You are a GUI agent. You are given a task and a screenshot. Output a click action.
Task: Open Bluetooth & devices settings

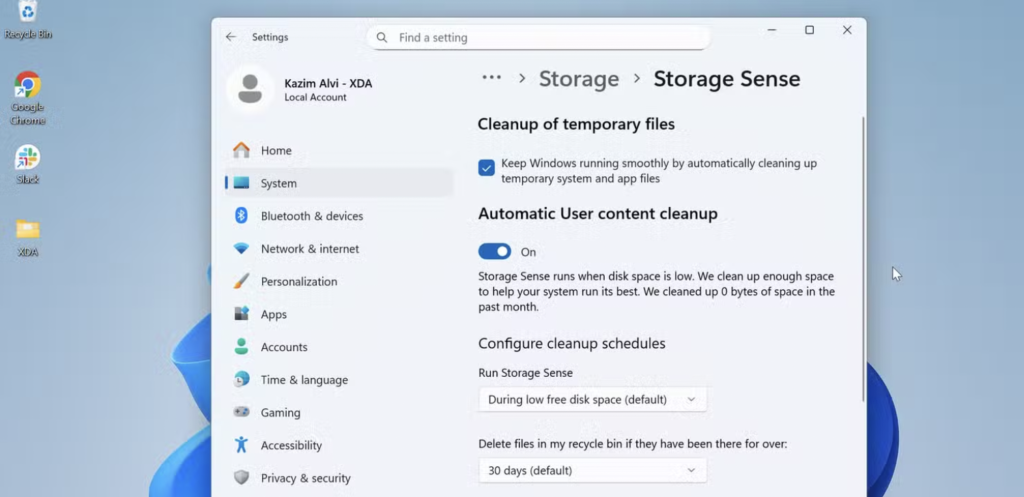[x=311, y=216]
